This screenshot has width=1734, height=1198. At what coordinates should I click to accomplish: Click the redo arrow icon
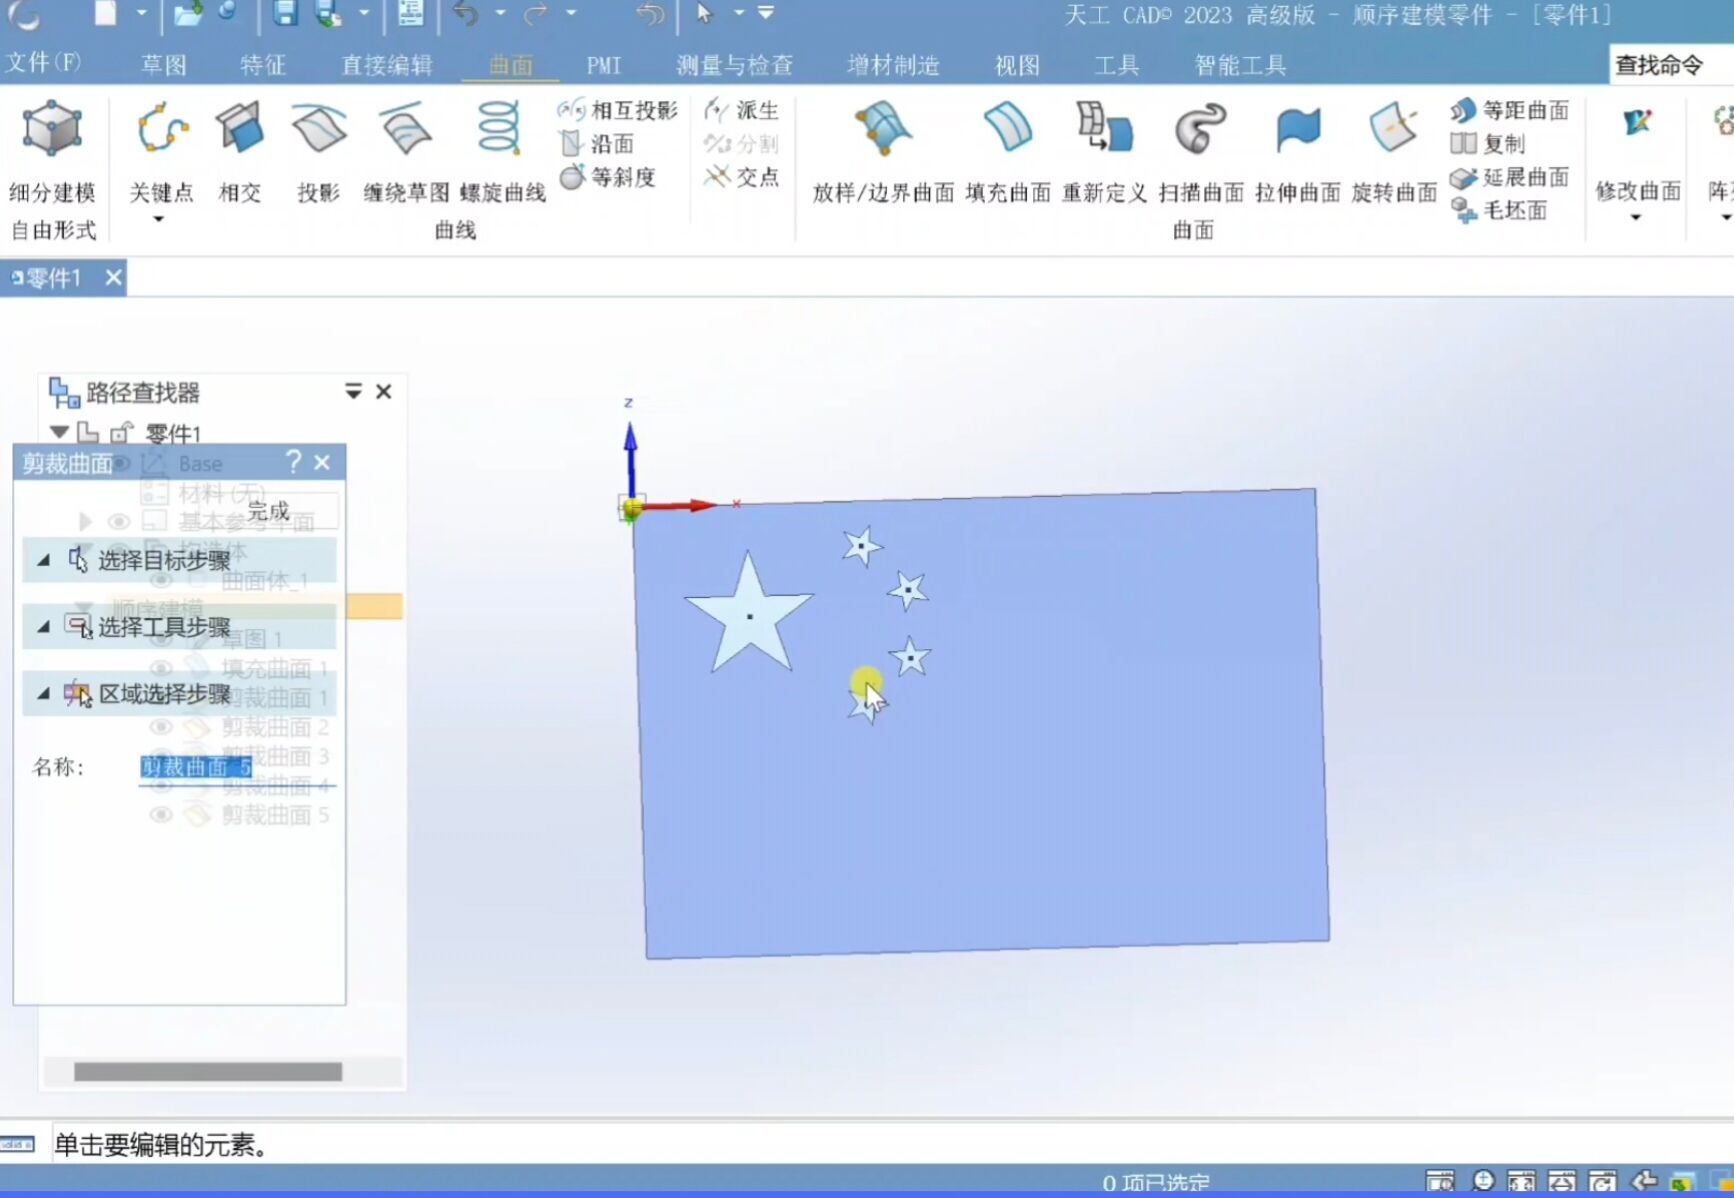coord(537,13)
